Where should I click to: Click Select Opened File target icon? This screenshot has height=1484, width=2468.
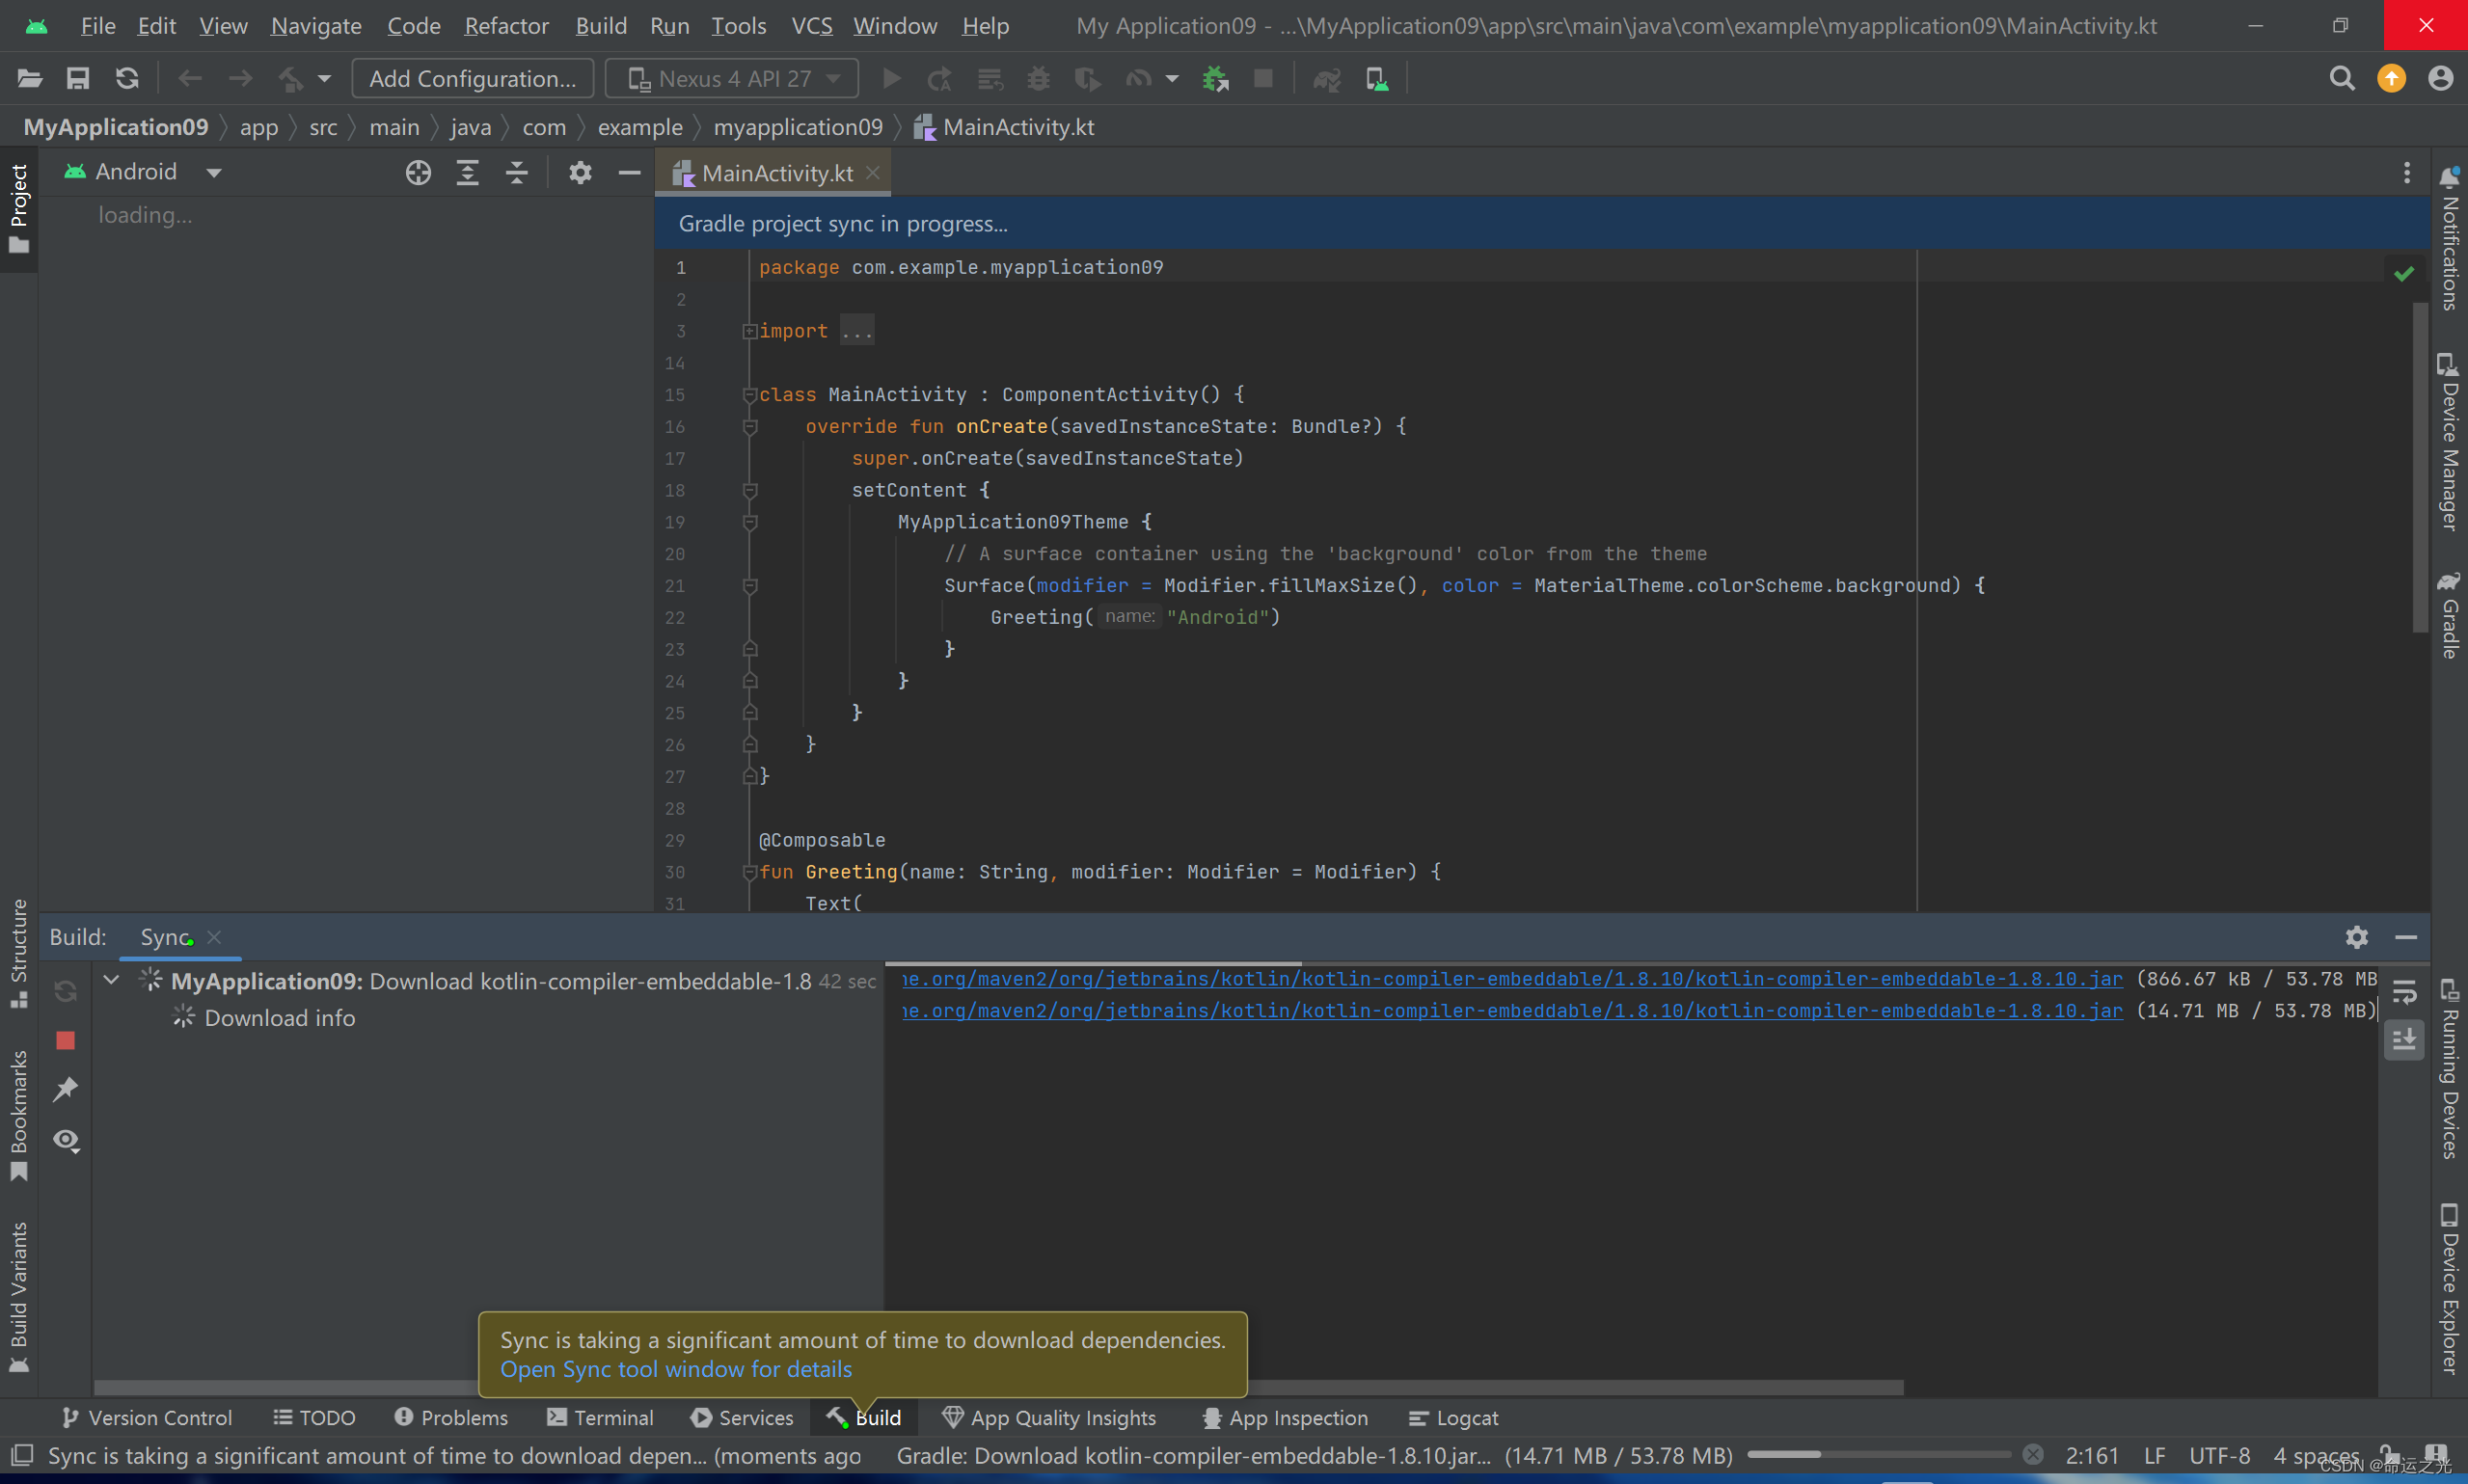pos(418,173)
